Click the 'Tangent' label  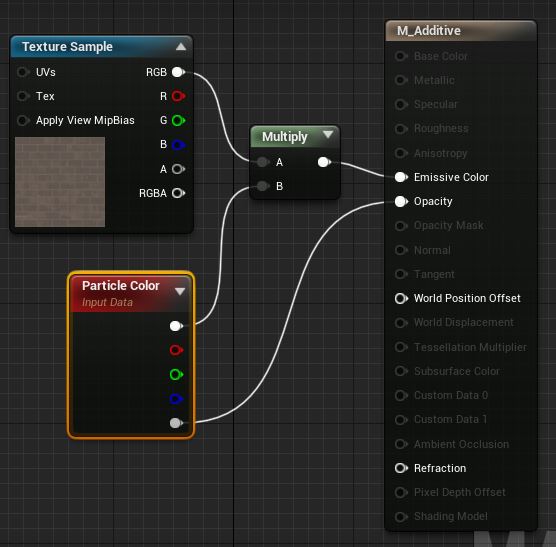point(434,274)
